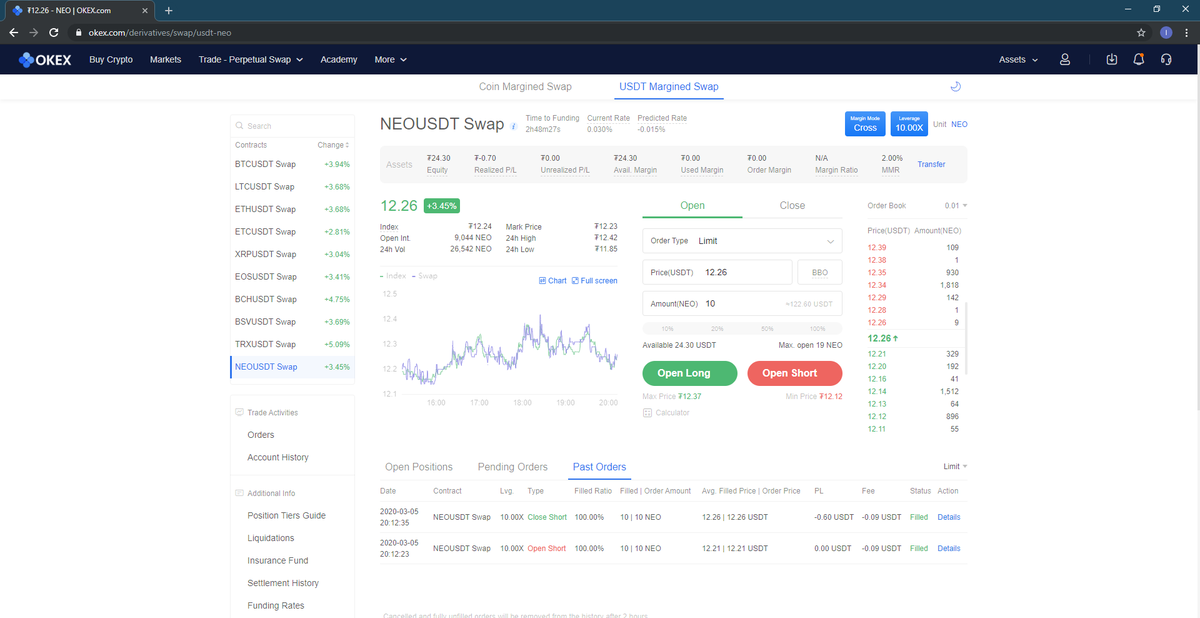Click the 12.39 ask price in order book

[877, 247]
